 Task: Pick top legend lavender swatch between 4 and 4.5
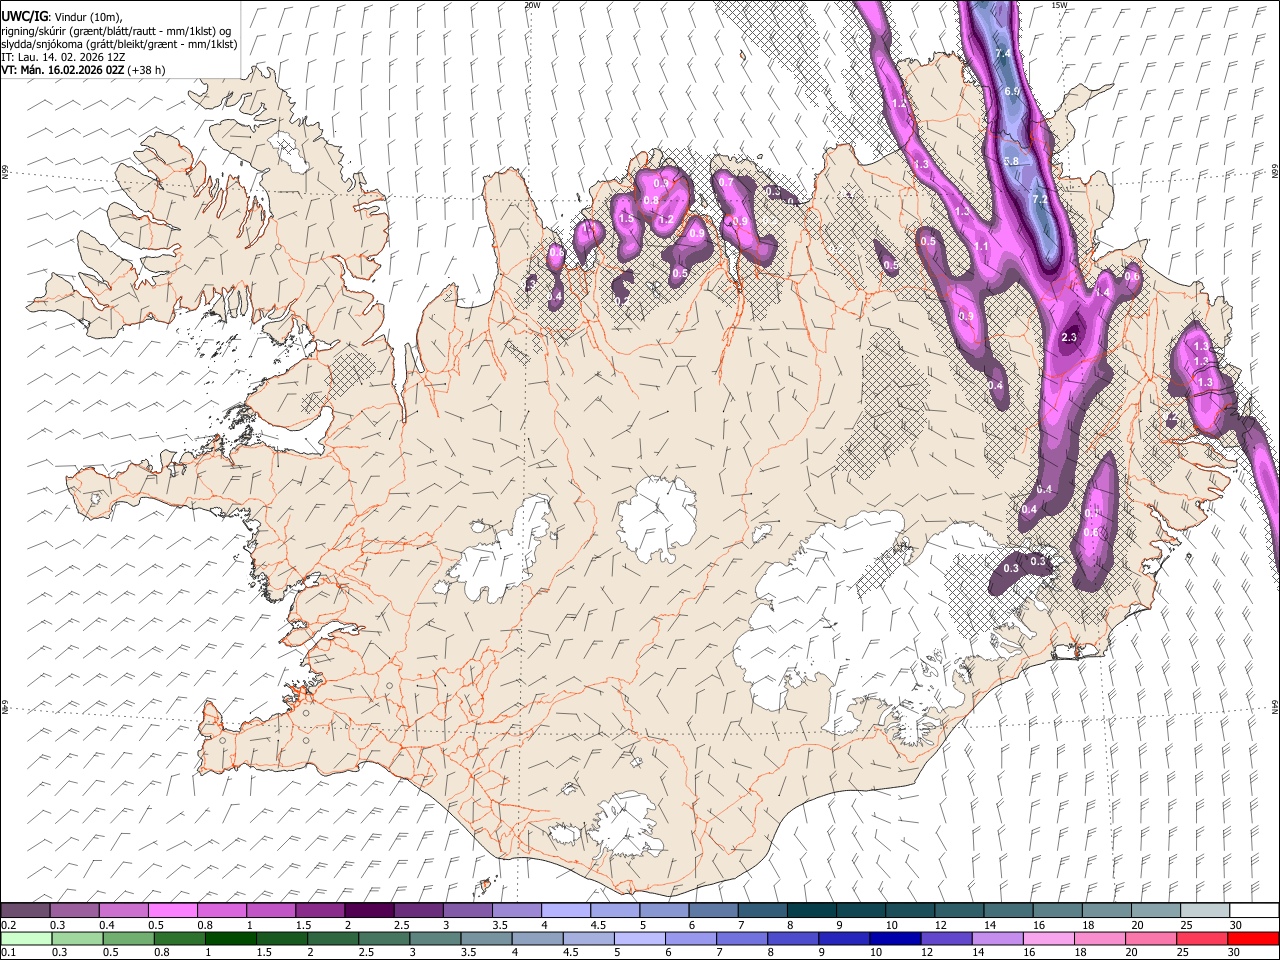(x=566, y=910)
